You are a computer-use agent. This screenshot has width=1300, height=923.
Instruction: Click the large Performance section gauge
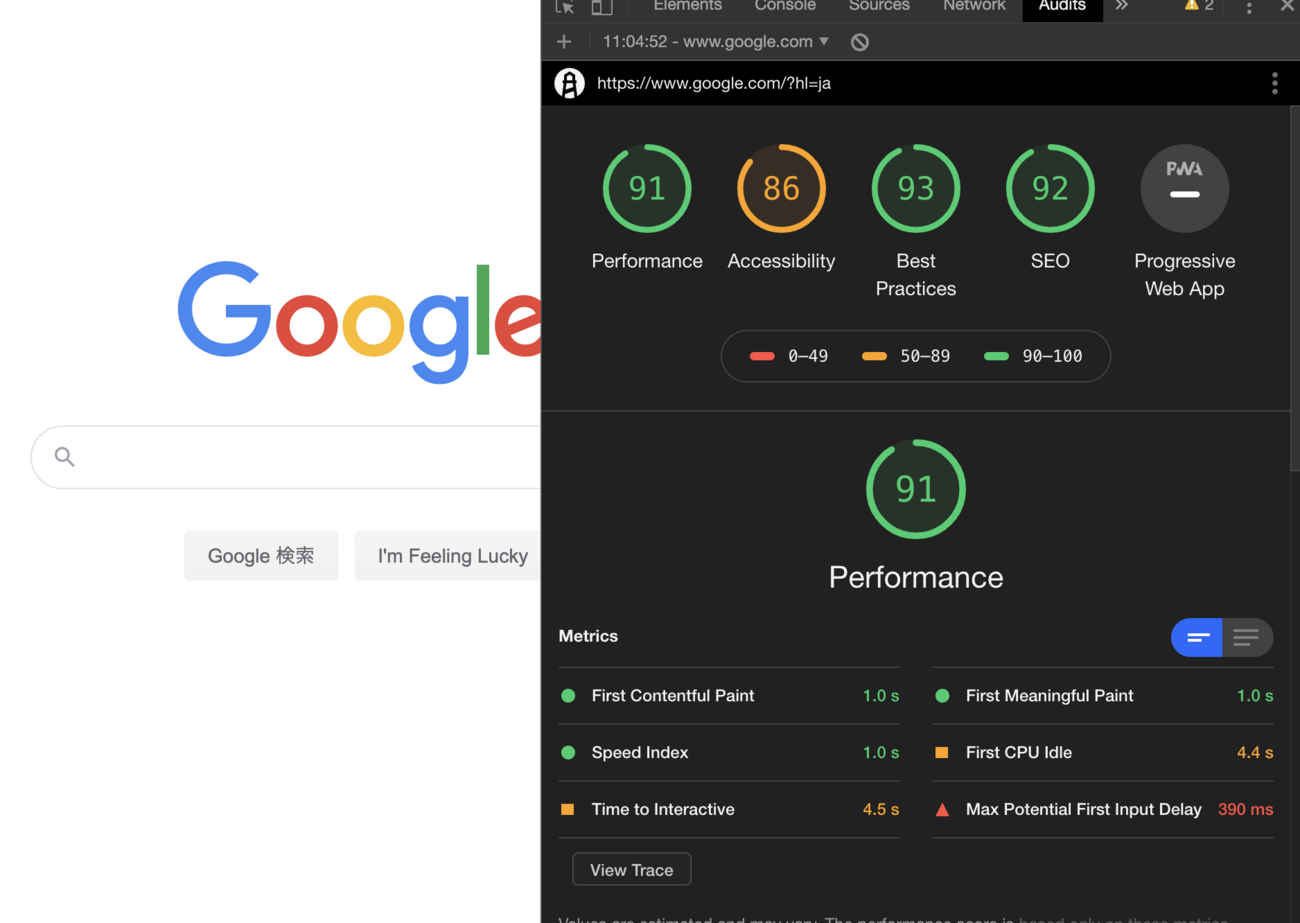[916, 489]
